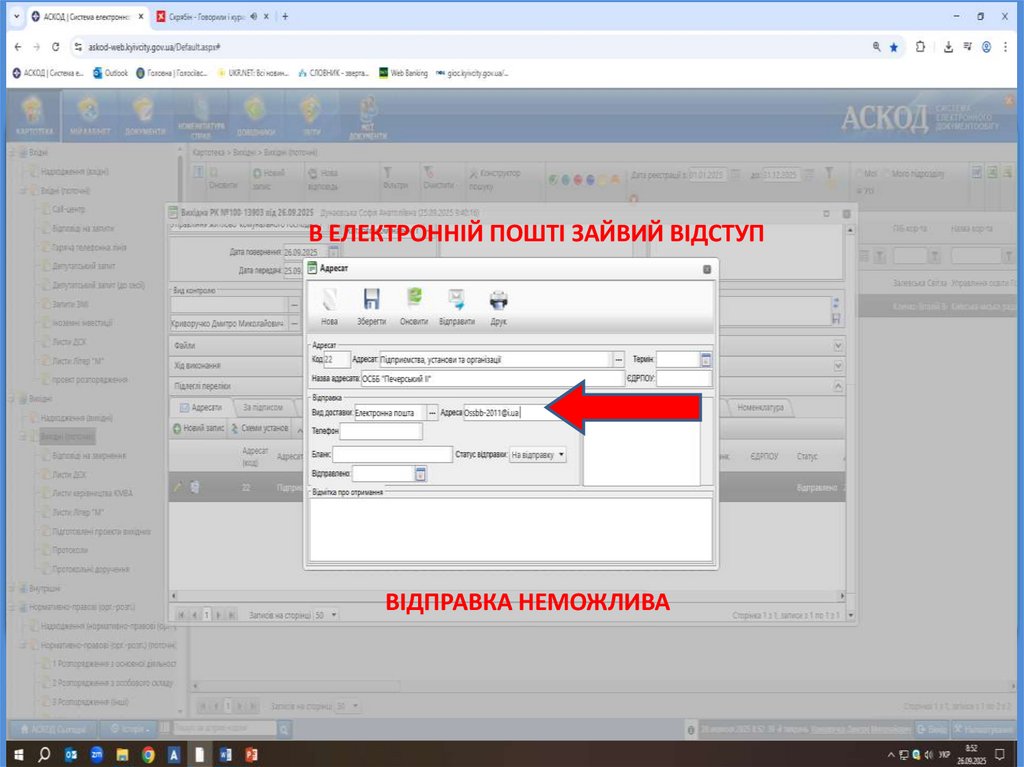Open Мій кабінет in top ribbon

tap(90, 116)
